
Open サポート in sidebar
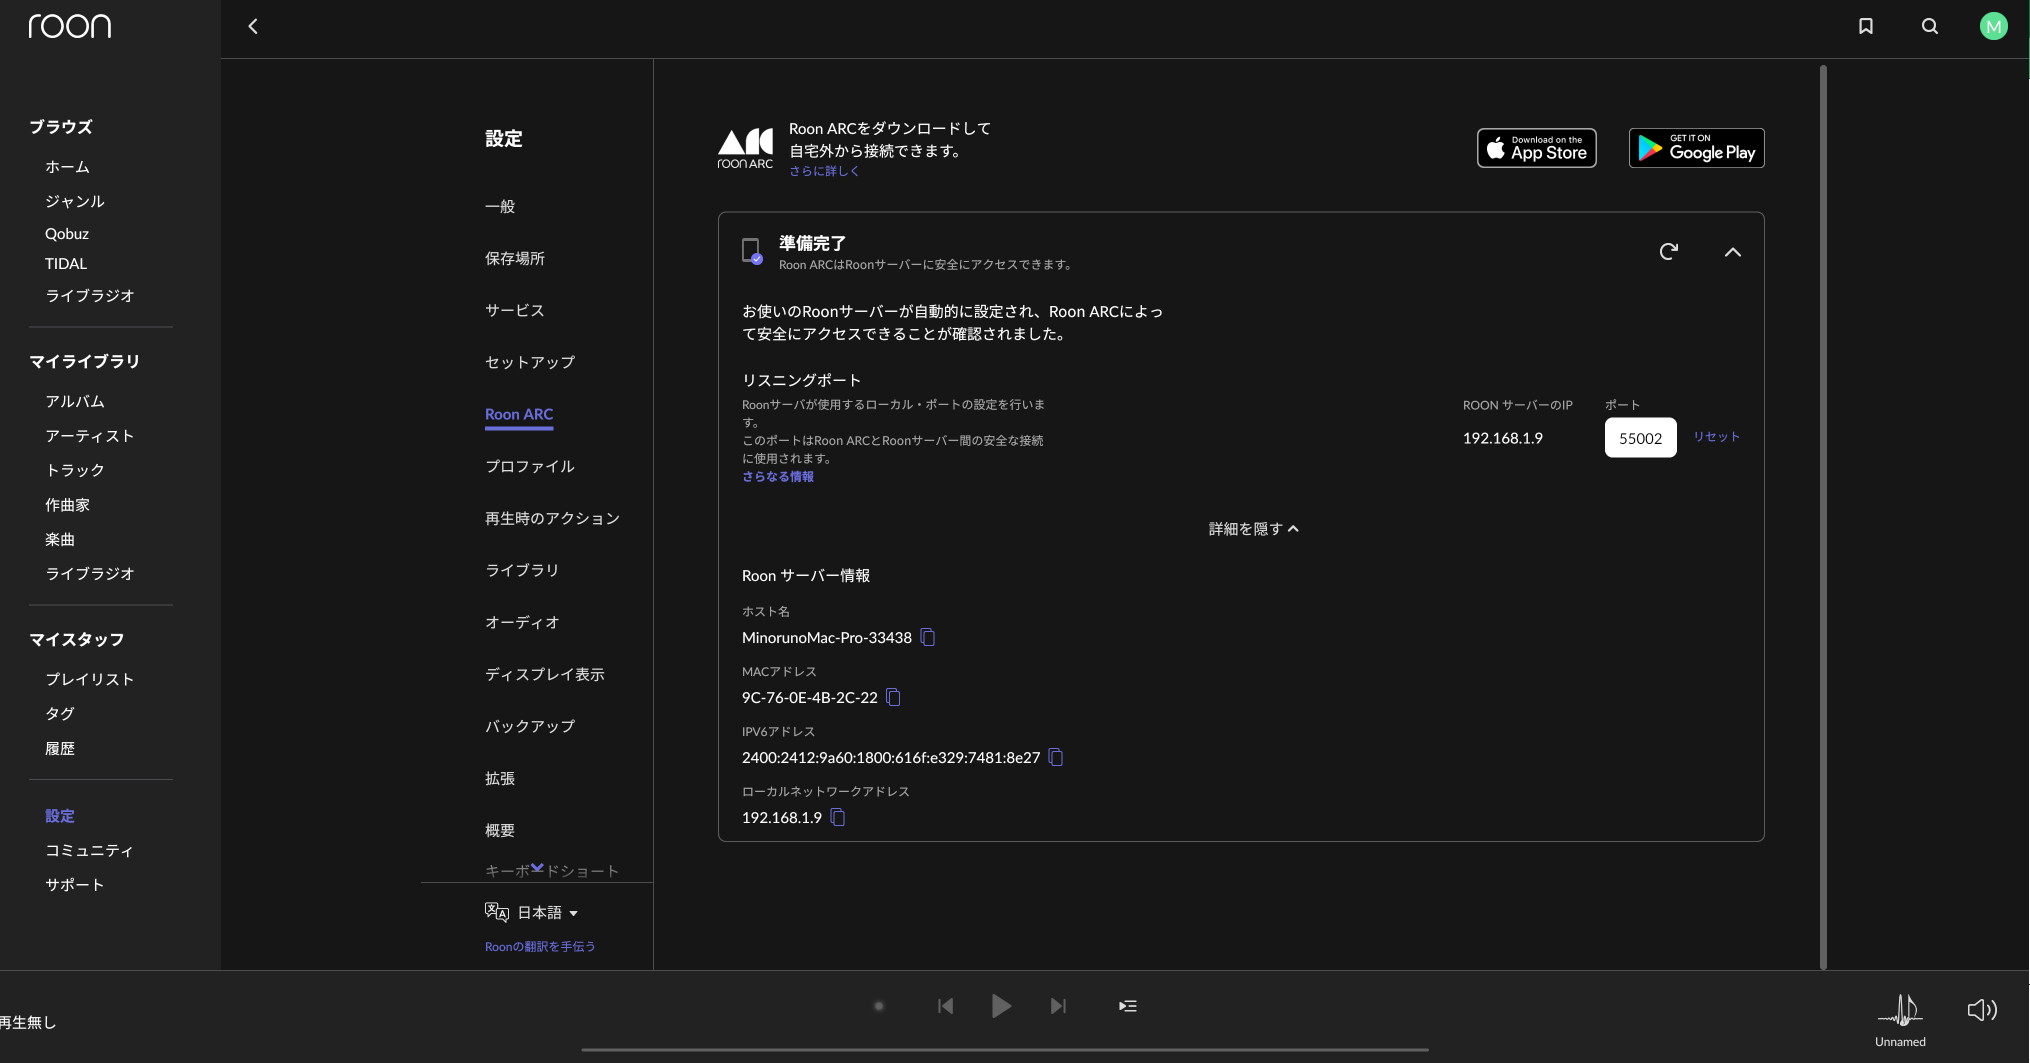point(74,885)
